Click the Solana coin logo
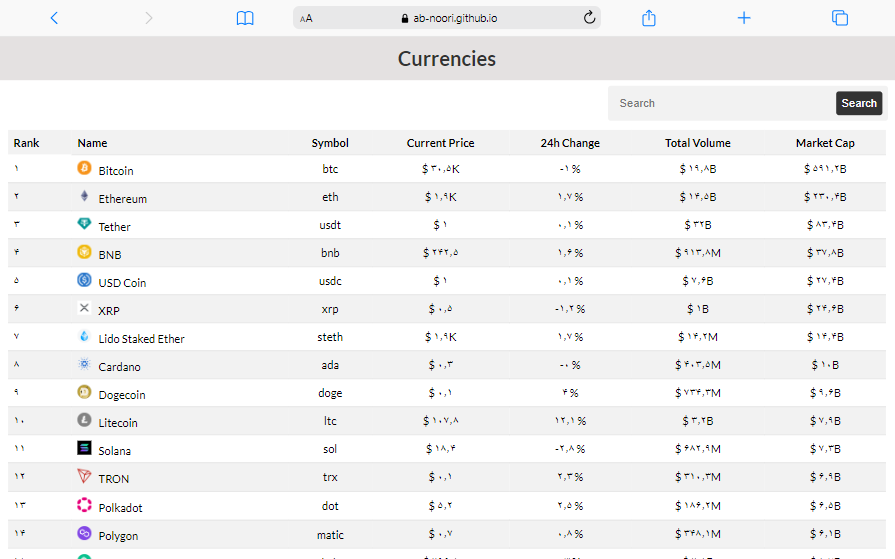Viewport: 895px width, 559px height. pyautogui.click(x=84, y=448)
